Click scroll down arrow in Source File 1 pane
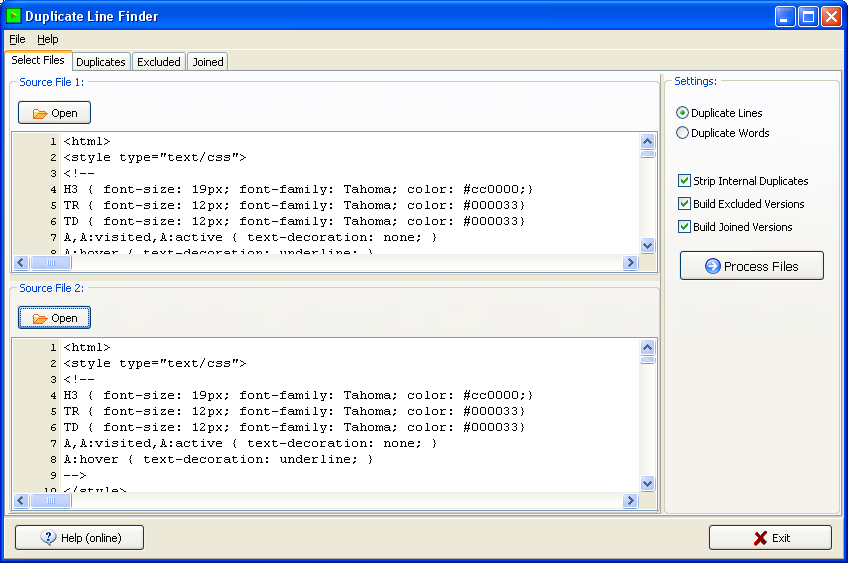This screenshot has height=563, width=848. (647, 246)
